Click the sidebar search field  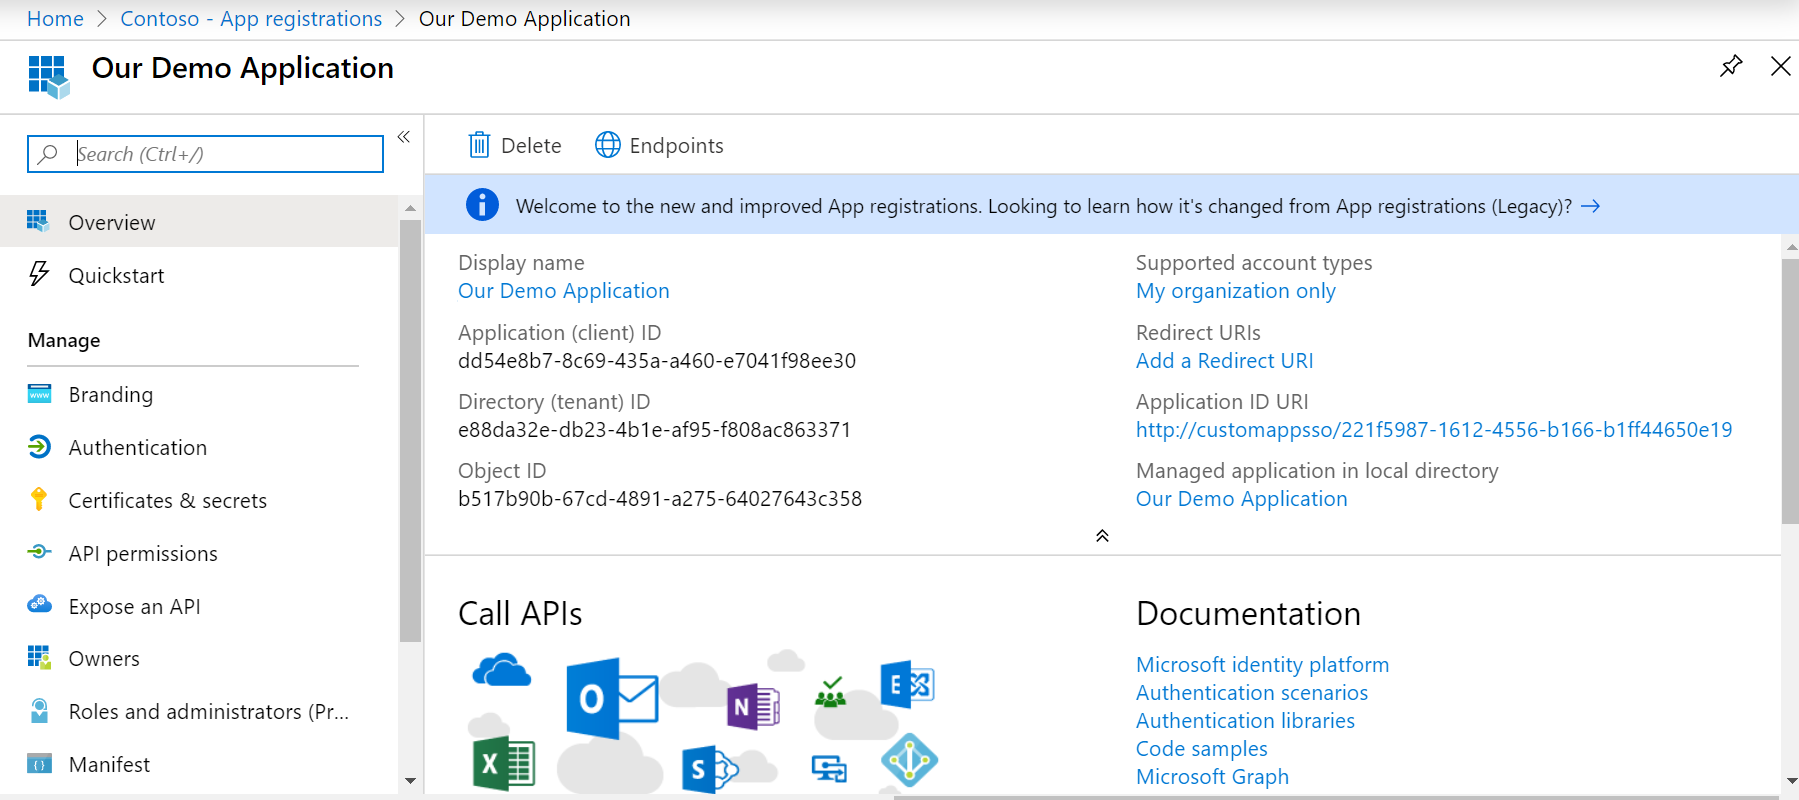[x=205, y=154]
